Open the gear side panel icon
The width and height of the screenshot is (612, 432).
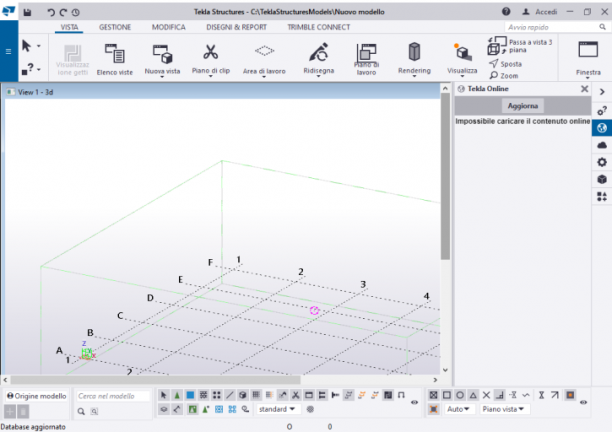pos(602,162)
